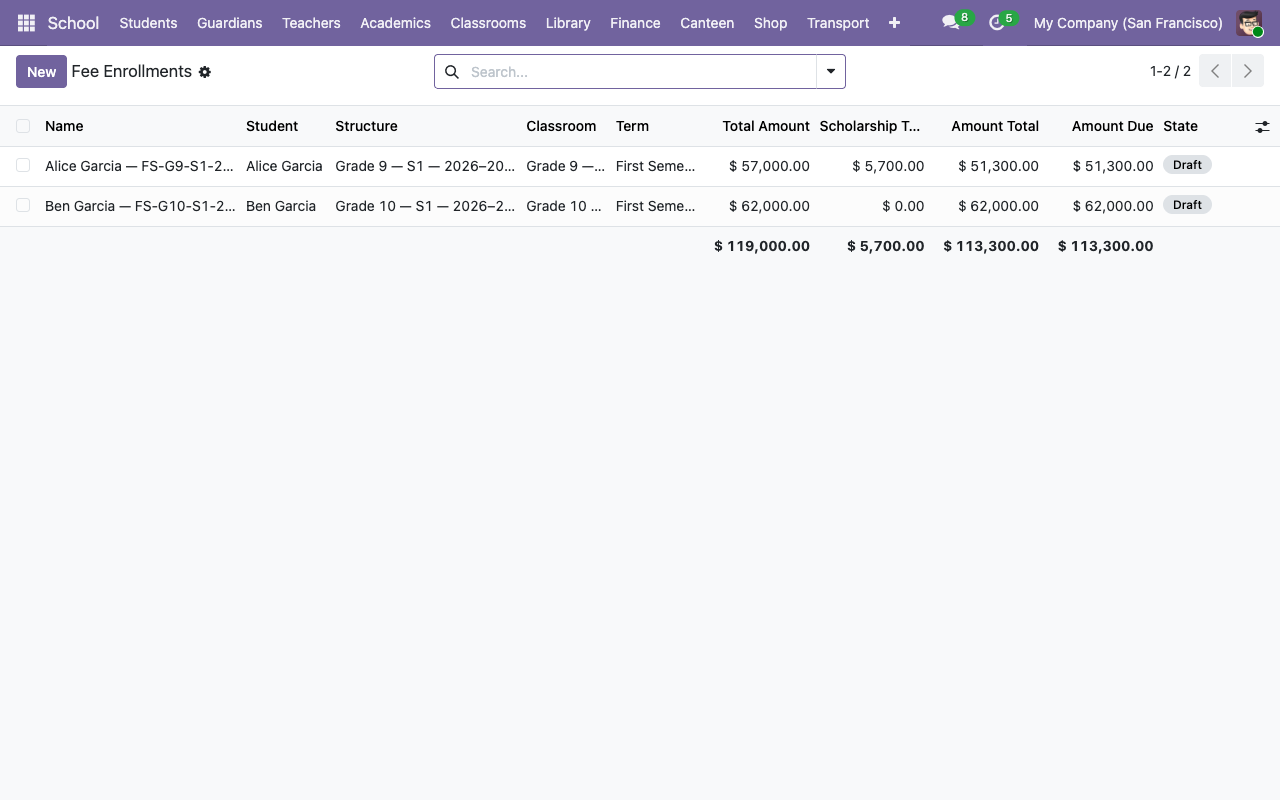
Task: Click the pager counter 1-2 / 2
Action: point(1170,71)
